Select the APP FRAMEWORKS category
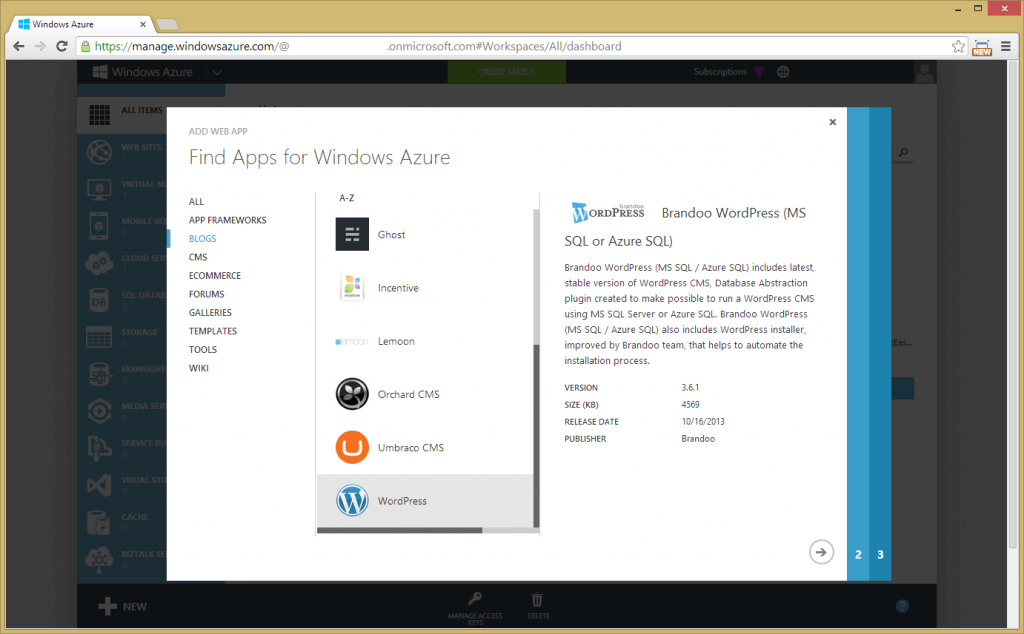Image resolution: width=1024 pixels, height=634 pixels. pyautogui.click(x=227, y=220)
